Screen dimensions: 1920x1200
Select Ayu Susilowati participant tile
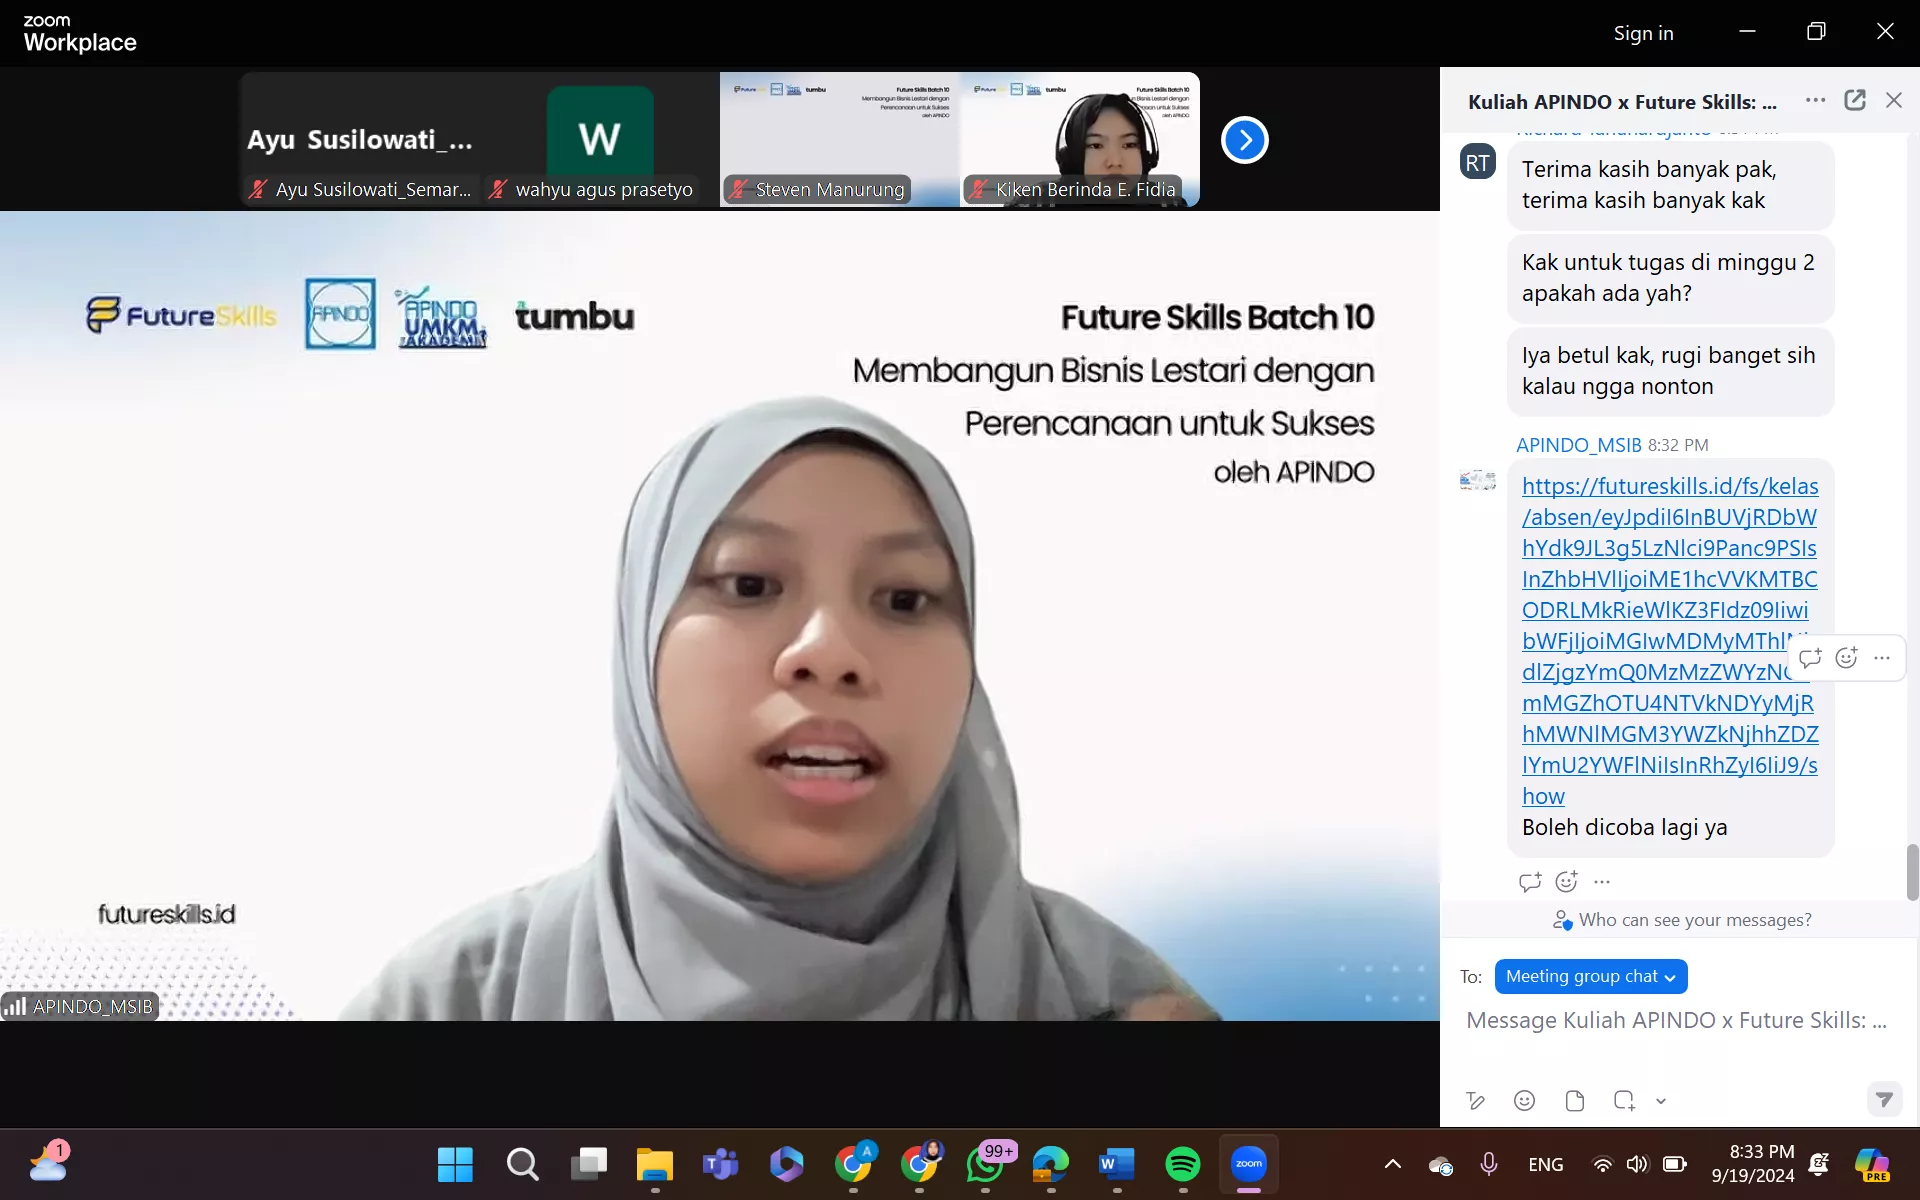pos(360,139)
